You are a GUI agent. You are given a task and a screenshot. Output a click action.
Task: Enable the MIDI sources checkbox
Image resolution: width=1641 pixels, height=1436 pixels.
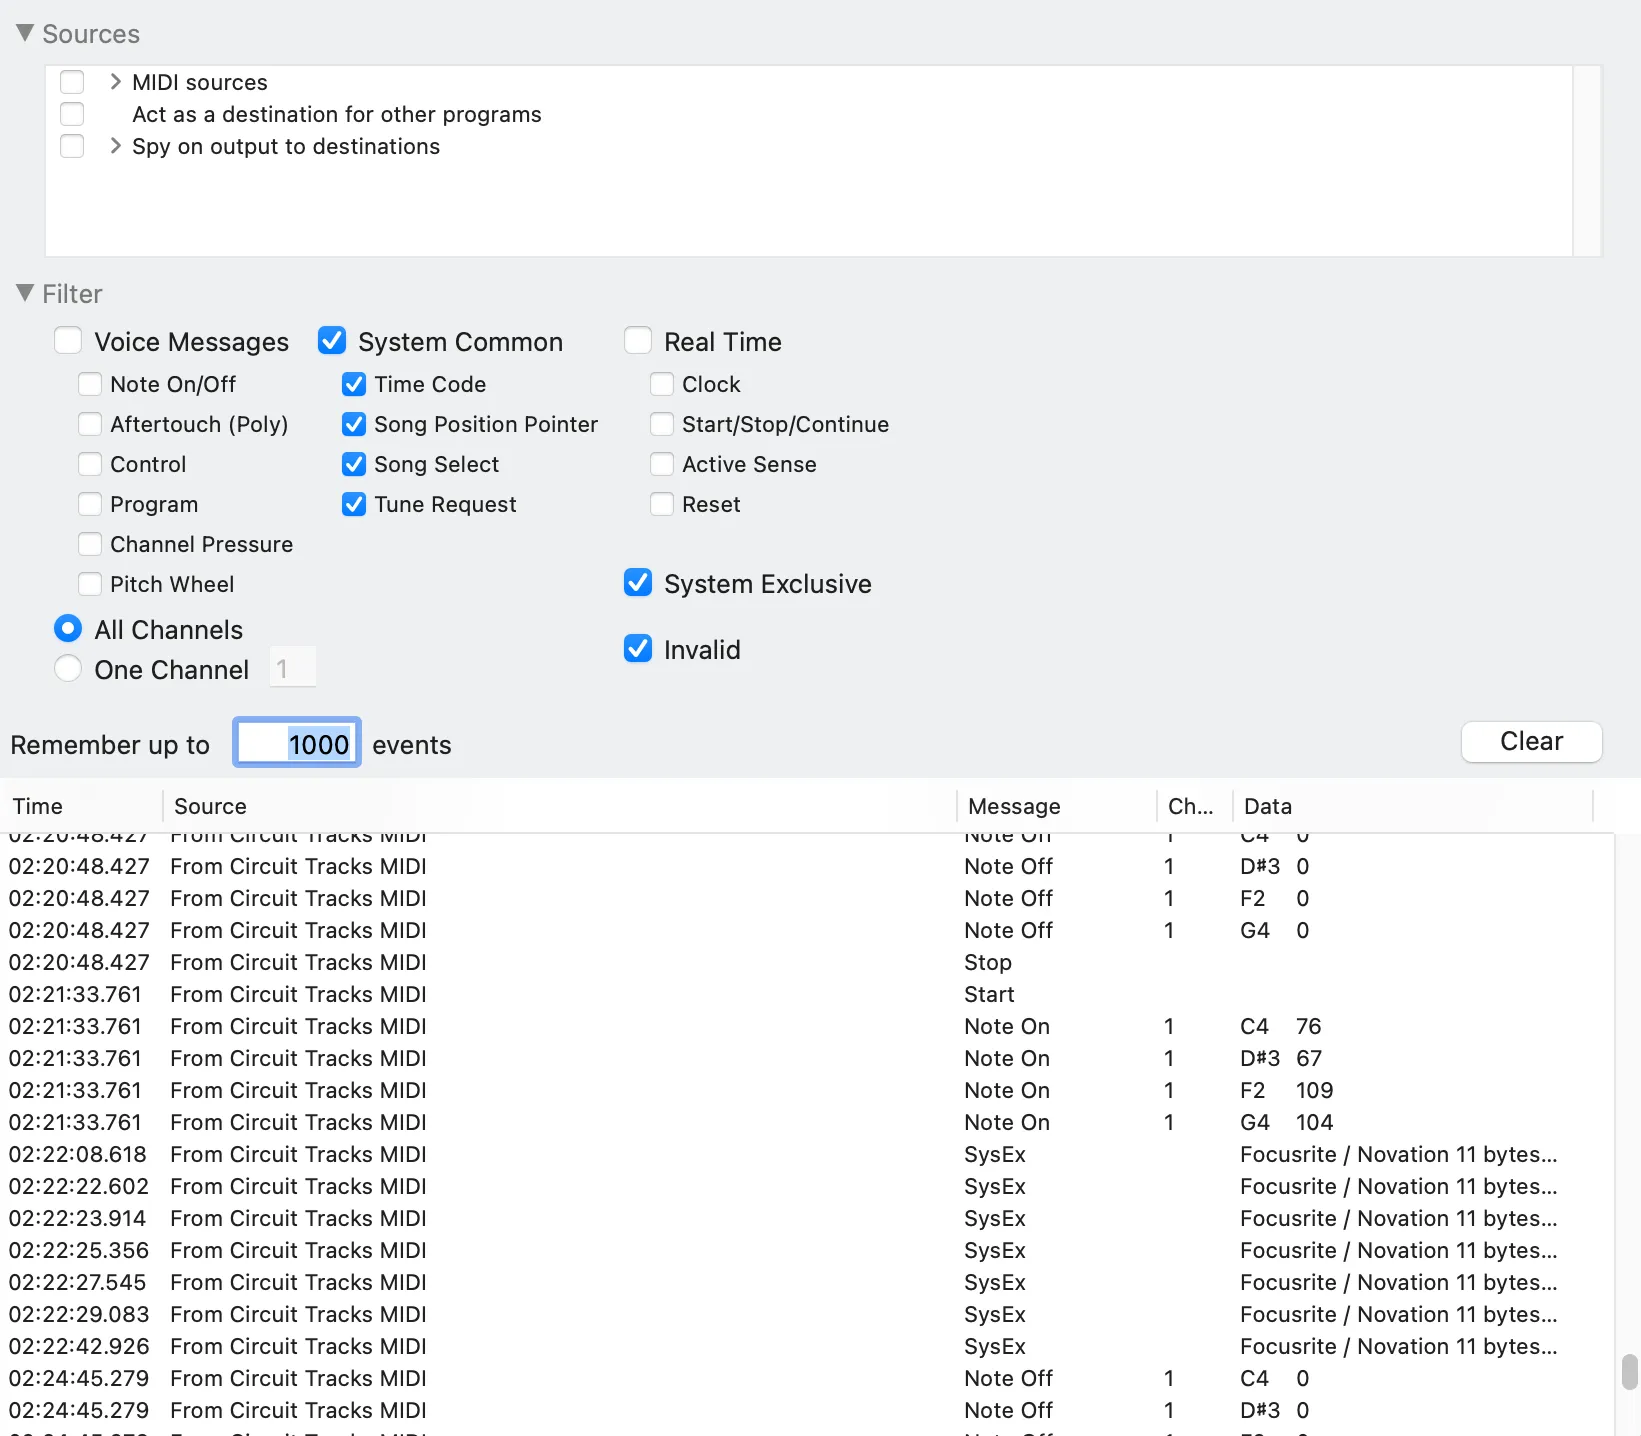[72, 82]
